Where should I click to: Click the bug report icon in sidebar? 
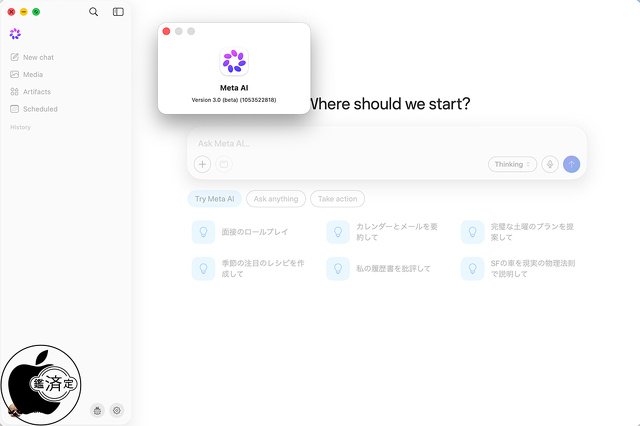pyautogui.click(x=97, y=410)
